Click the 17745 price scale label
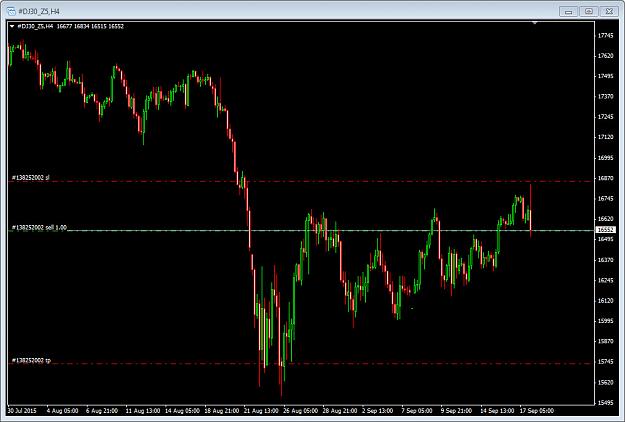Image resolution: width=625 pixels, height=422 pixels. (605, 35)
